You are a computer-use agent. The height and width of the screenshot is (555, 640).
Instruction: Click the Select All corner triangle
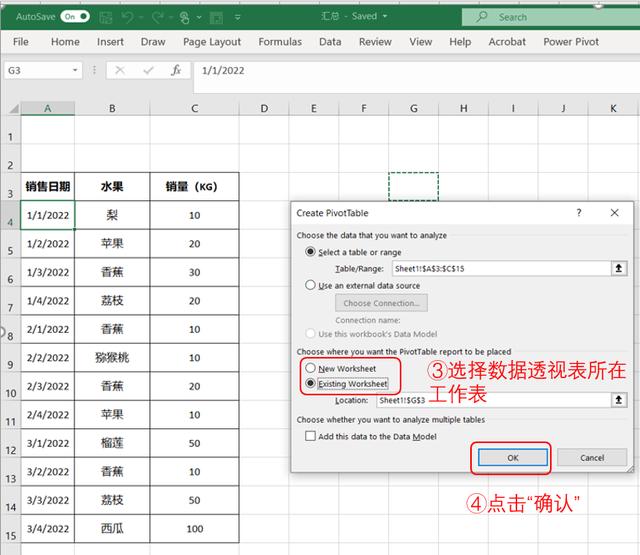(x=14, y=109)
